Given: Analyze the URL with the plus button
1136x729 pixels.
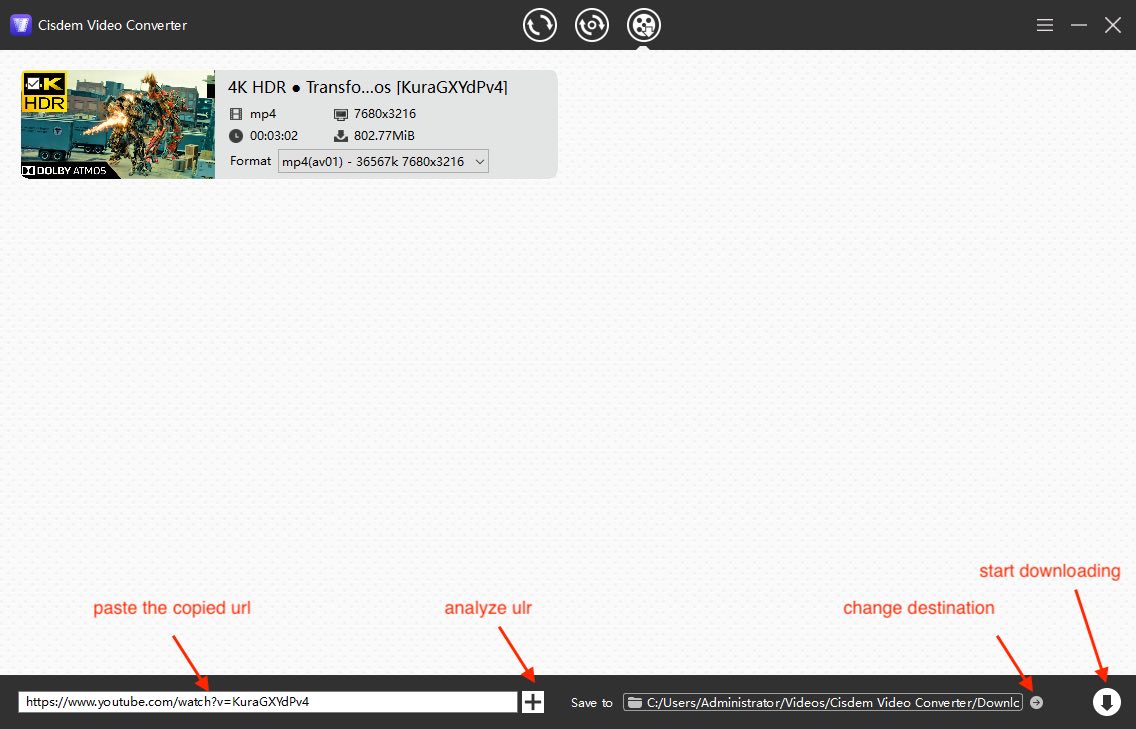Looking at the screenshot, I should tap(533, 701).
